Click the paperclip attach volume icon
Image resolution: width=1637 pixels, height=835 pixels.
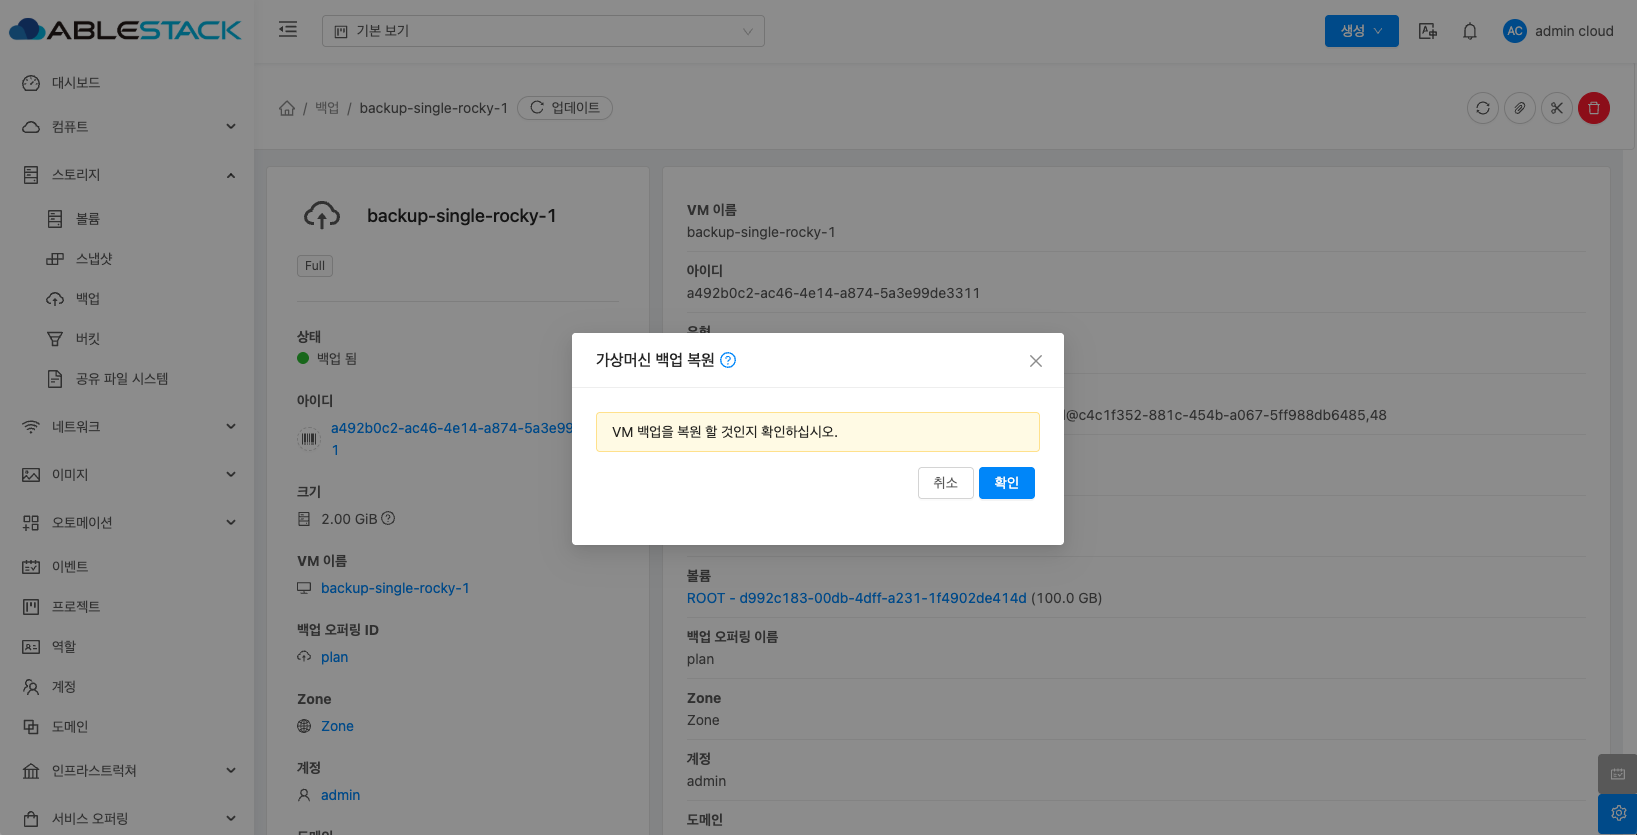pyautogui.click(x=1519, y=108)
